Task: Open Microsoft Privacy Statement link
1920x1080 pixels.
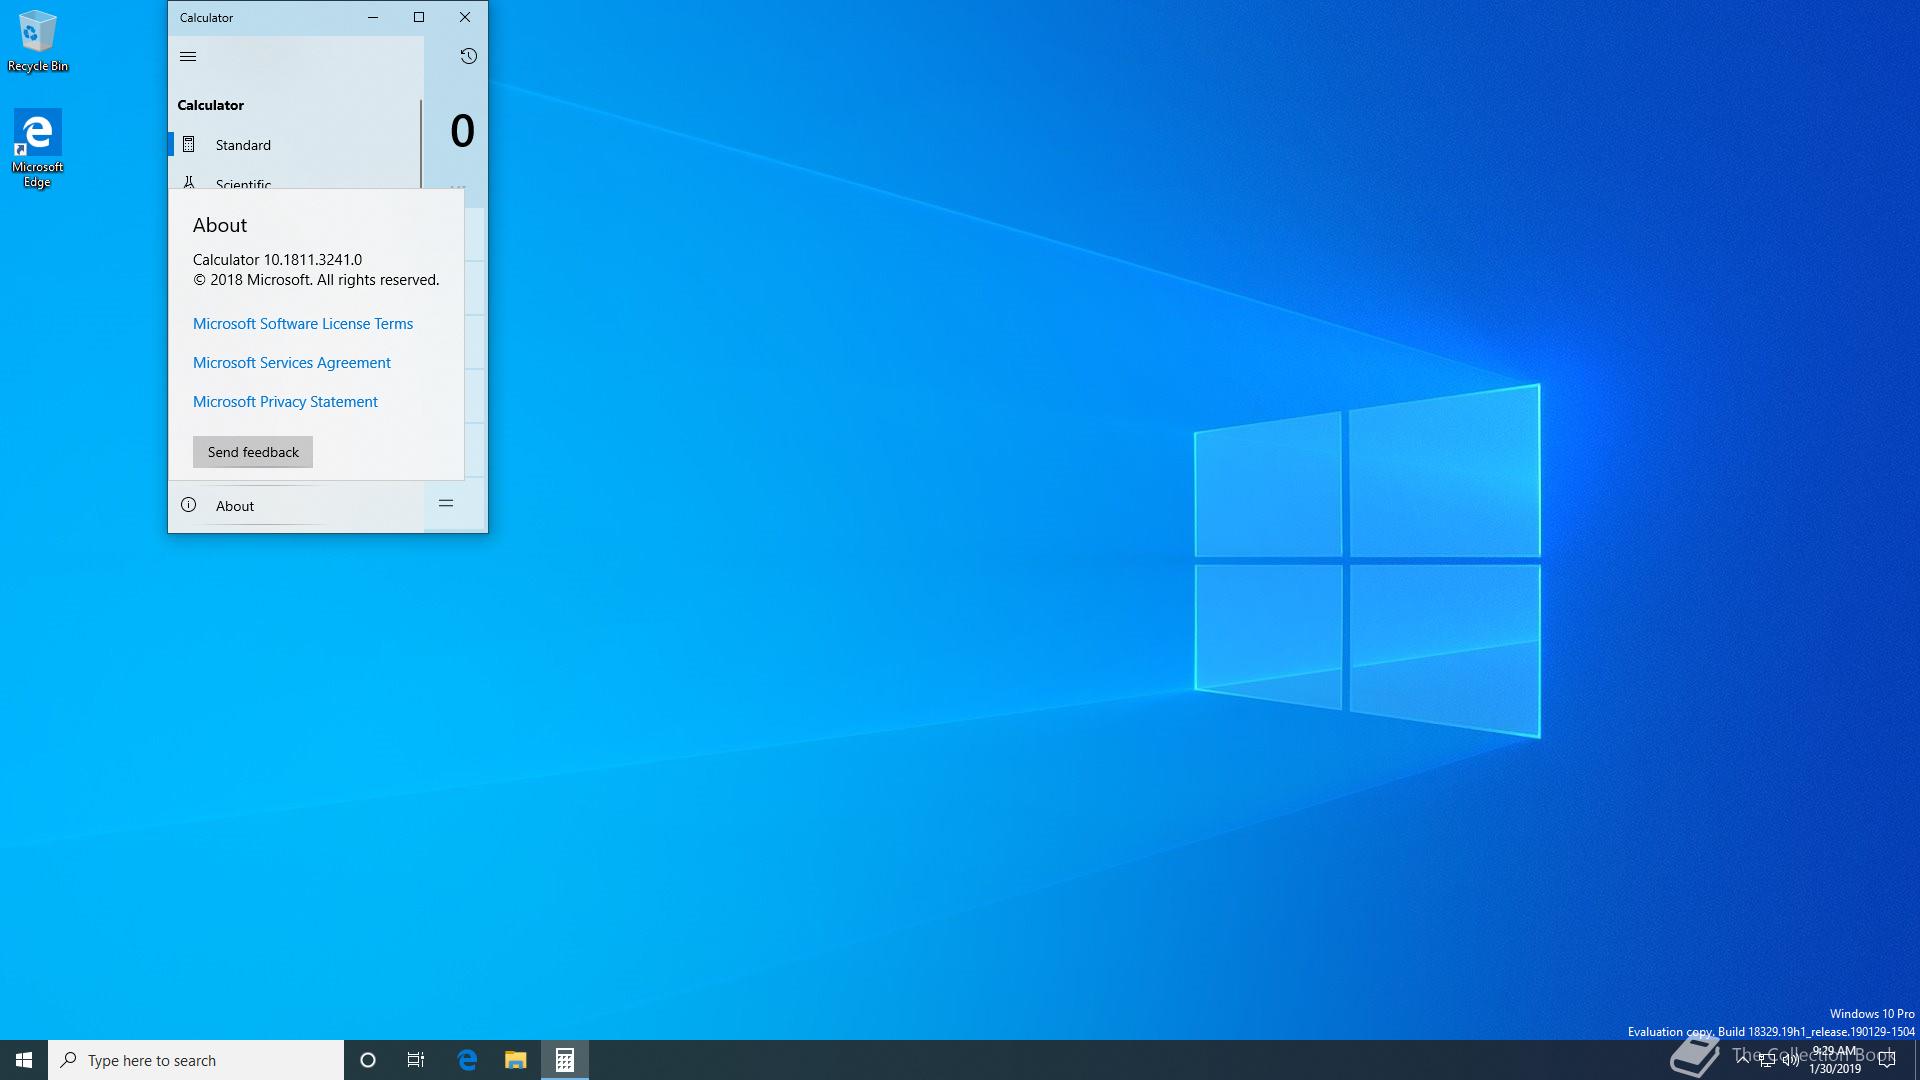Action: point(285,402)
